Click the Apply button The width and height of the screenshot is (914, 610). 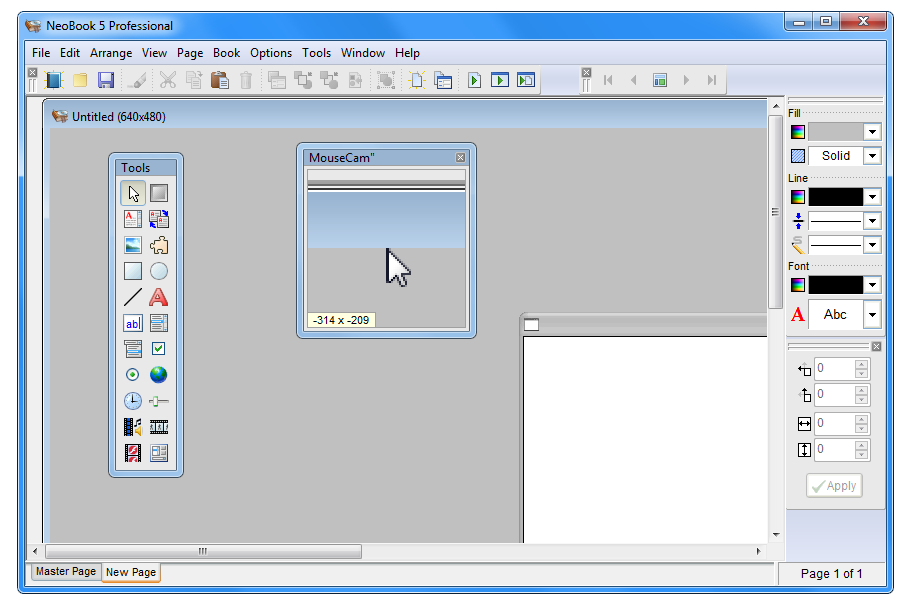point(834,486)
